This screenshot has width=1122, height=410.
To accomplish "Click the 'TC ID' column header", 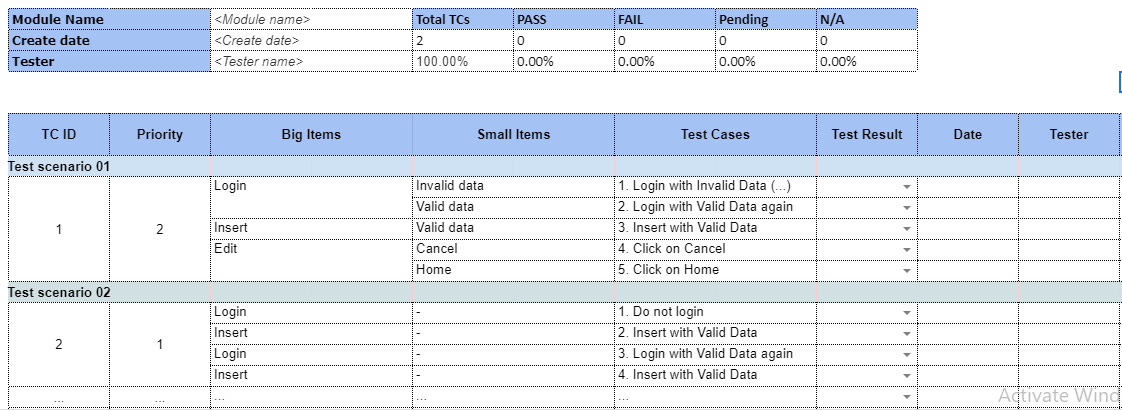I will [x=58, y=134].
